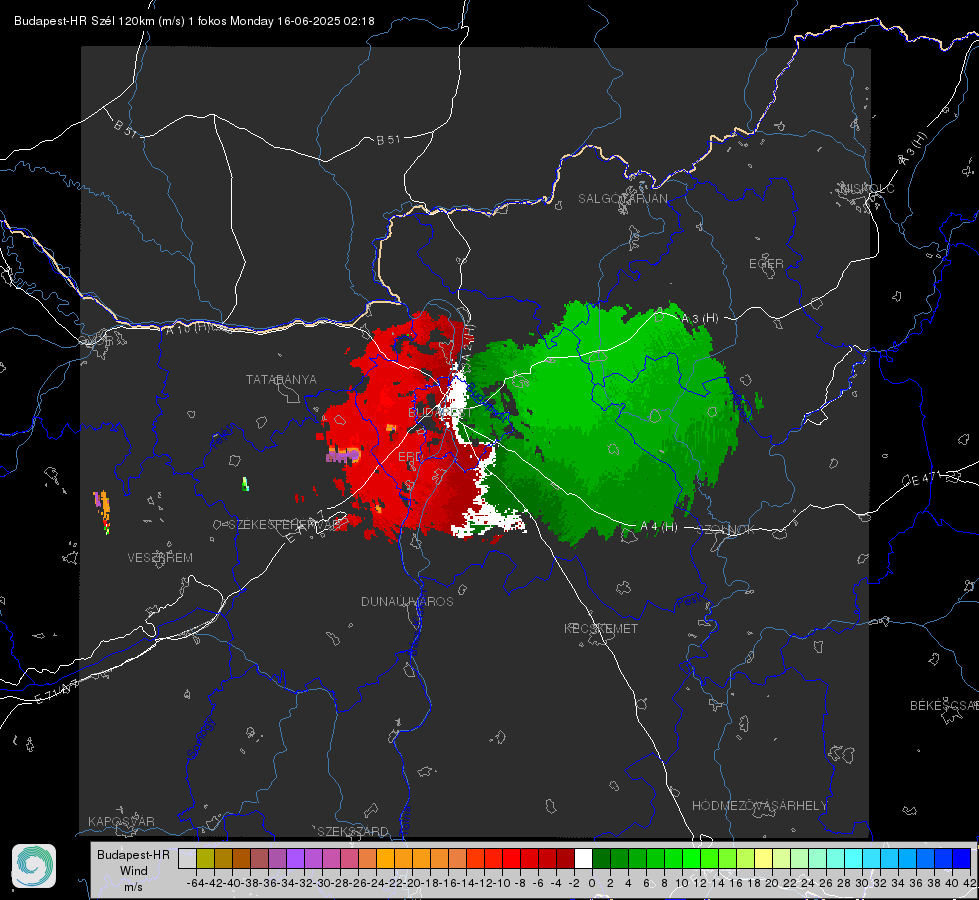This screenshot has width=979, height=900.
Task: Click the purple velocity patch west of Erd
Action: coord(343,454)
